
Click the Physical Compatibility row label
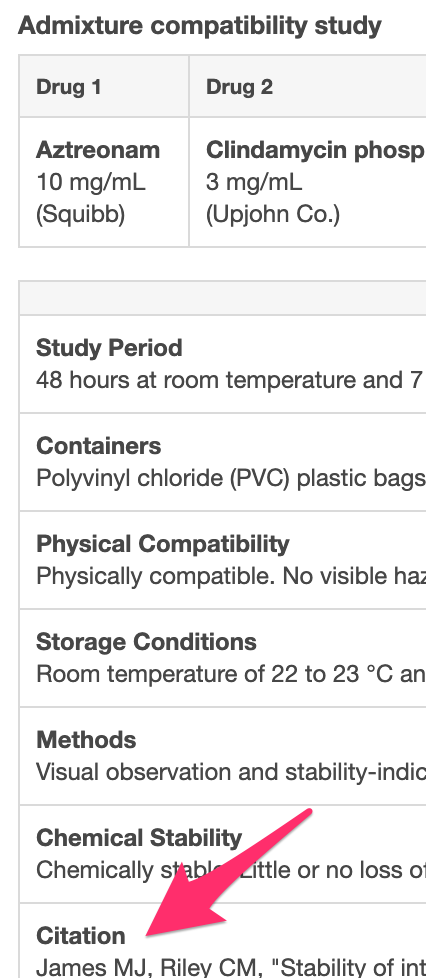(163, 543)
